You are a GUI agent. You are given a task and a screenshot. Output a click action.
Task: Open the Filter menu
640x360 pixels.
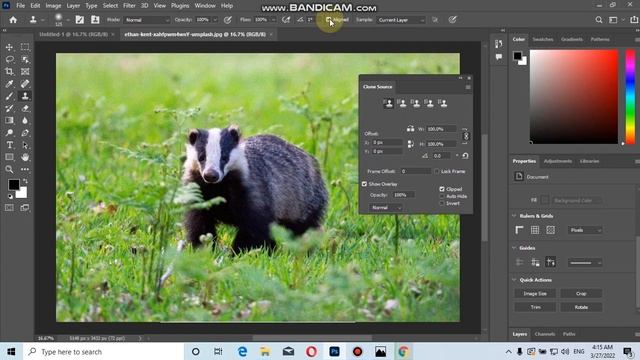129,6
